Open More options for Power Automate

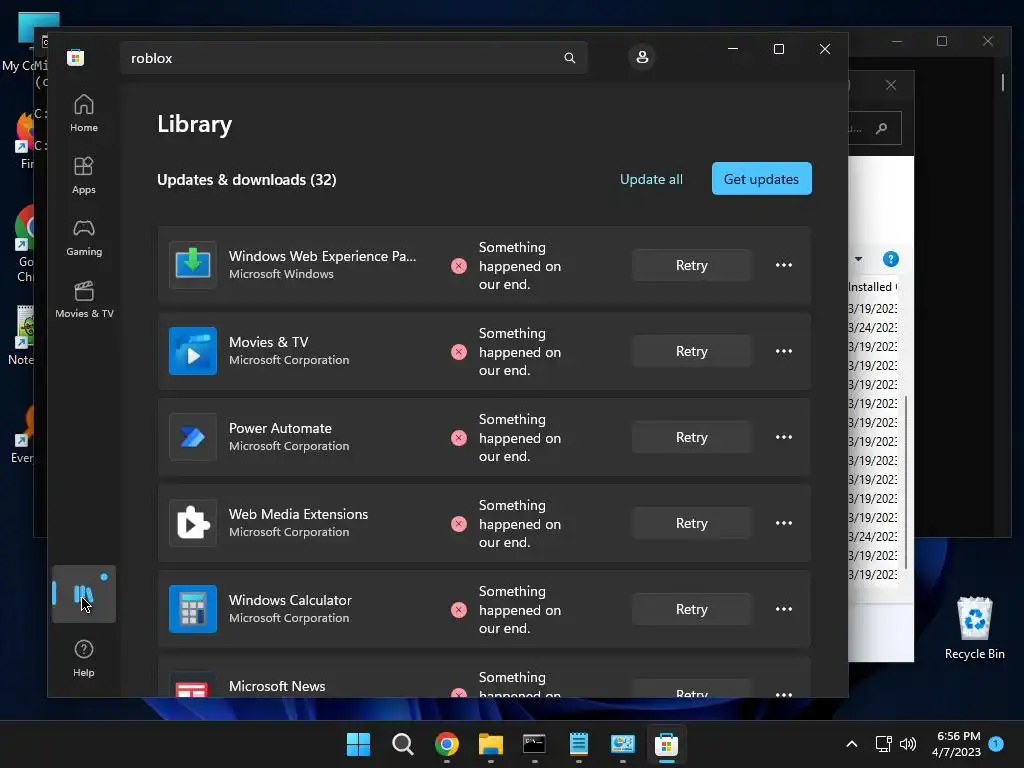pos(784,438)
